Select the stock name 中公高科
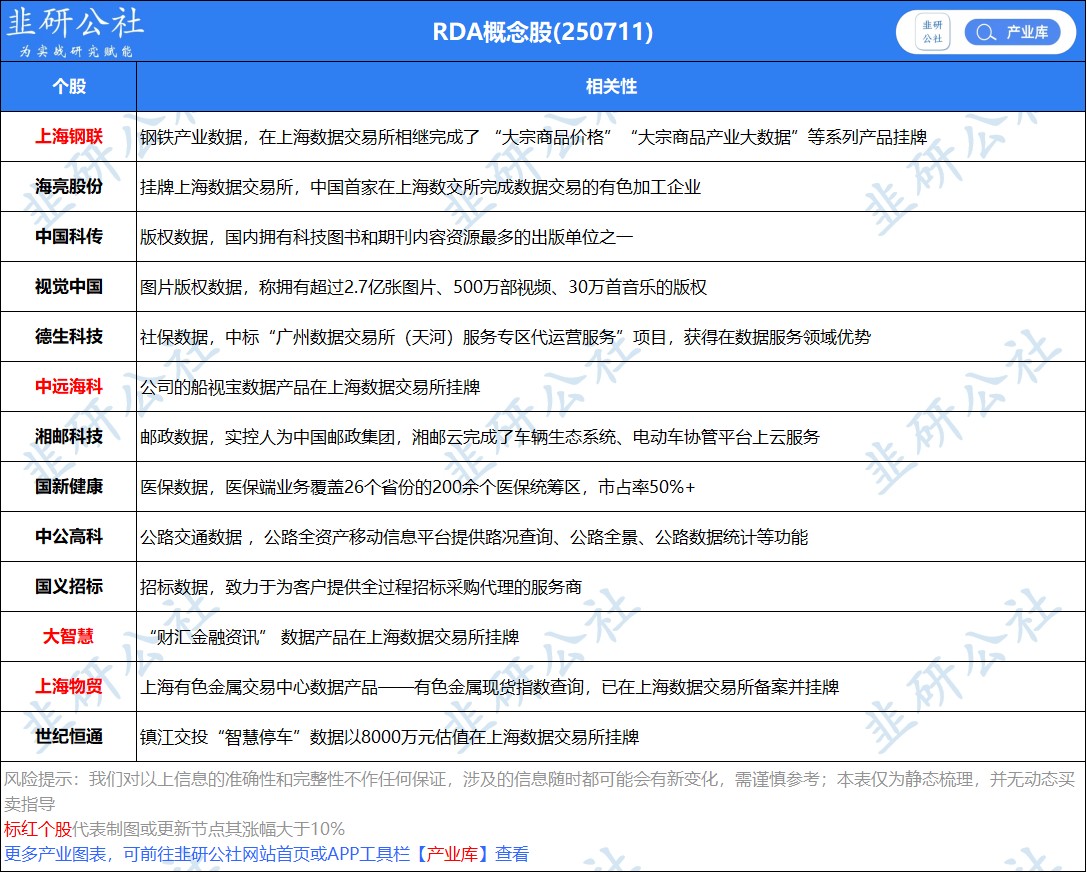 [x=69, y=536]
